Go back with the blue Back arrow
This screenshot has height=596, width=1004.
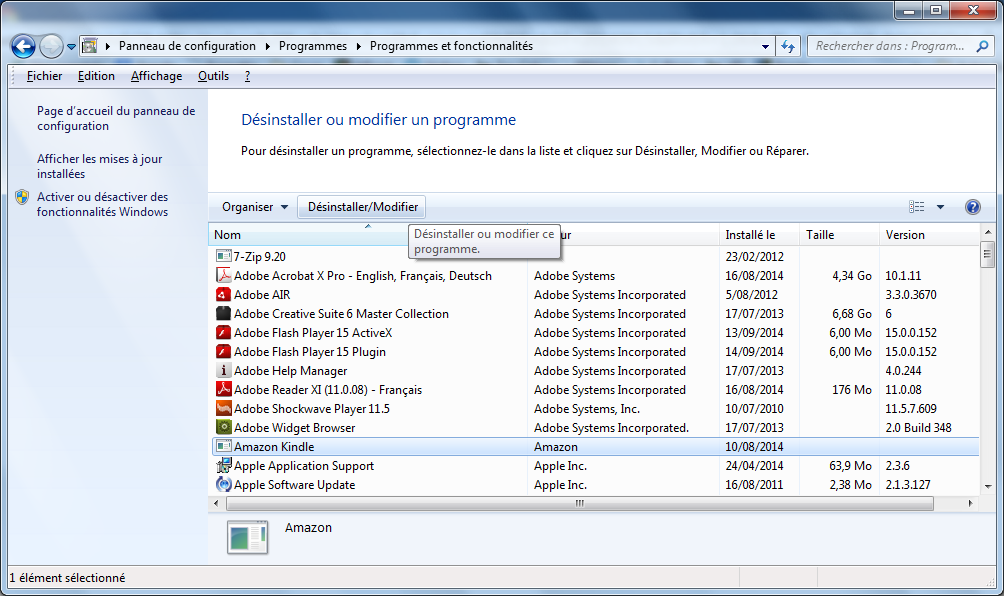tap(23, 46)
